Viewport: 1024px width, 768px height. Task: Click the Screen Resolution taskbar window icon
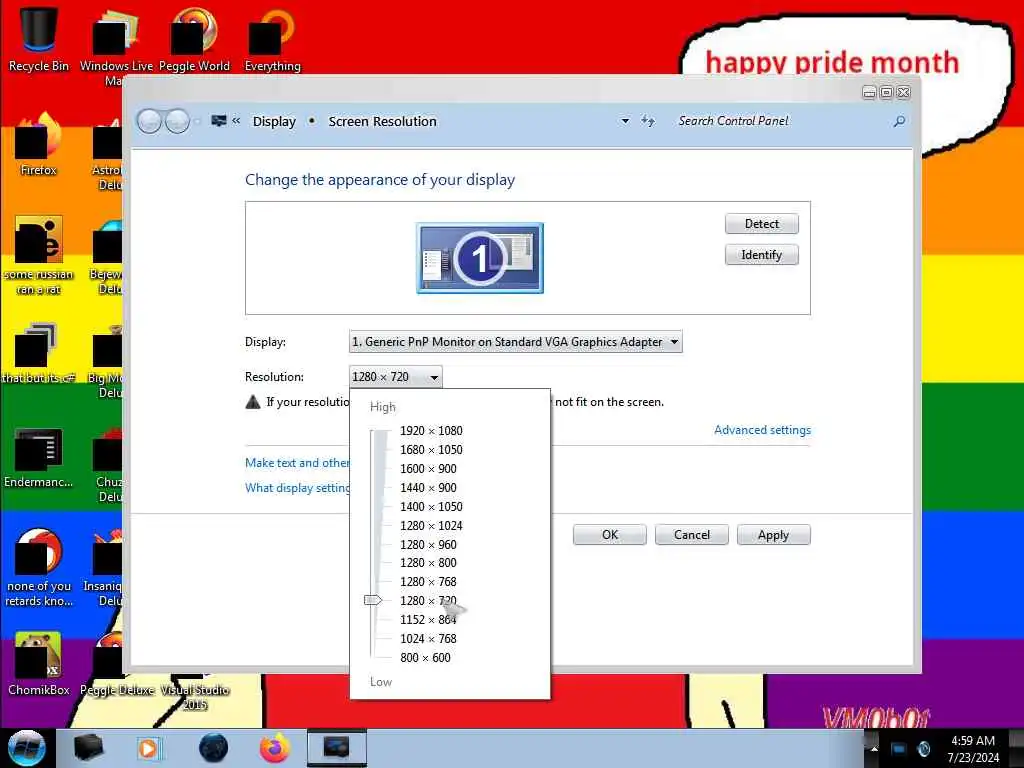tap(337, 748)
